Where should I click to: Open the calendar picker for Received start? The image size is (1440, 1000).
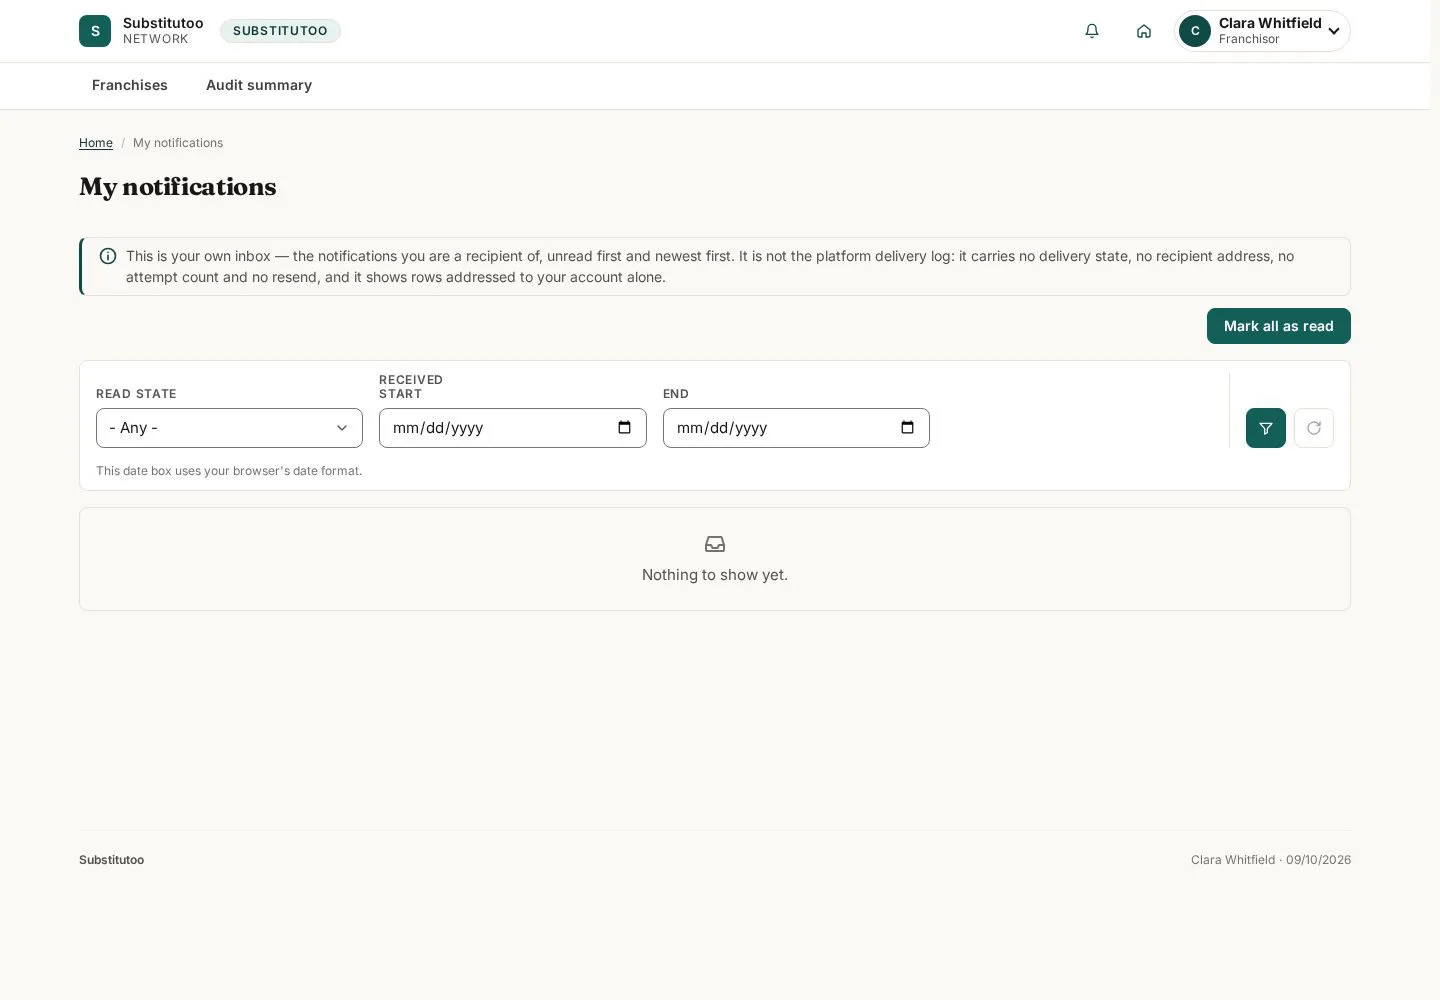(625, 428)
